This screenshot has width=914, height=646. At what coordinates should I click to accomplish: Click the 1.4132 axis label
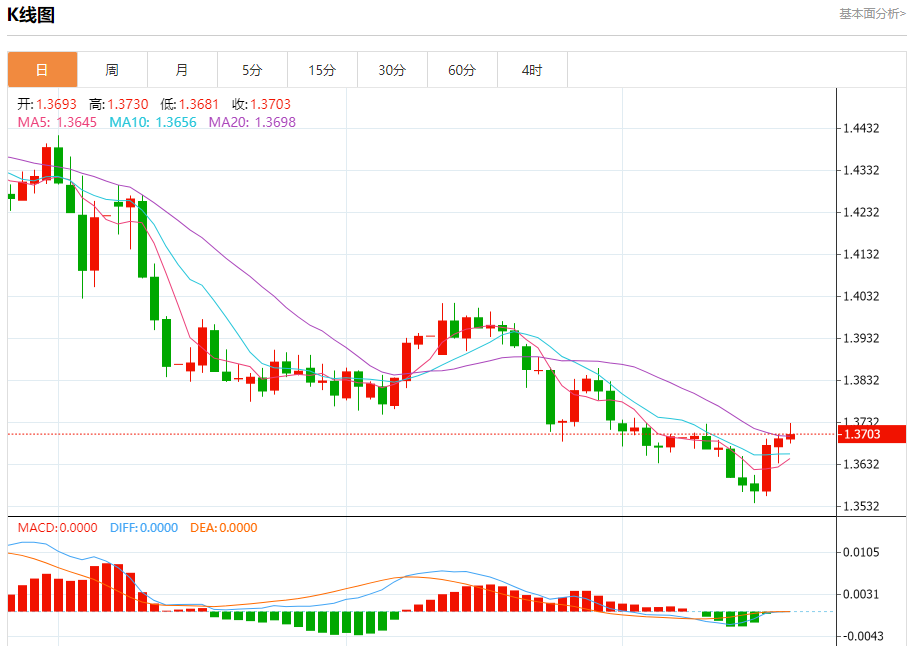861,254
